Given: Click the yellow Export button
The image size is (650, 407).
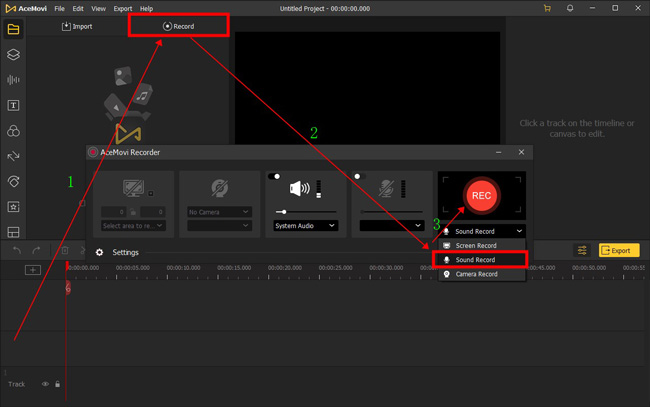Looking at the screenshot, I should pyautogui.click(x=619, y=250).
